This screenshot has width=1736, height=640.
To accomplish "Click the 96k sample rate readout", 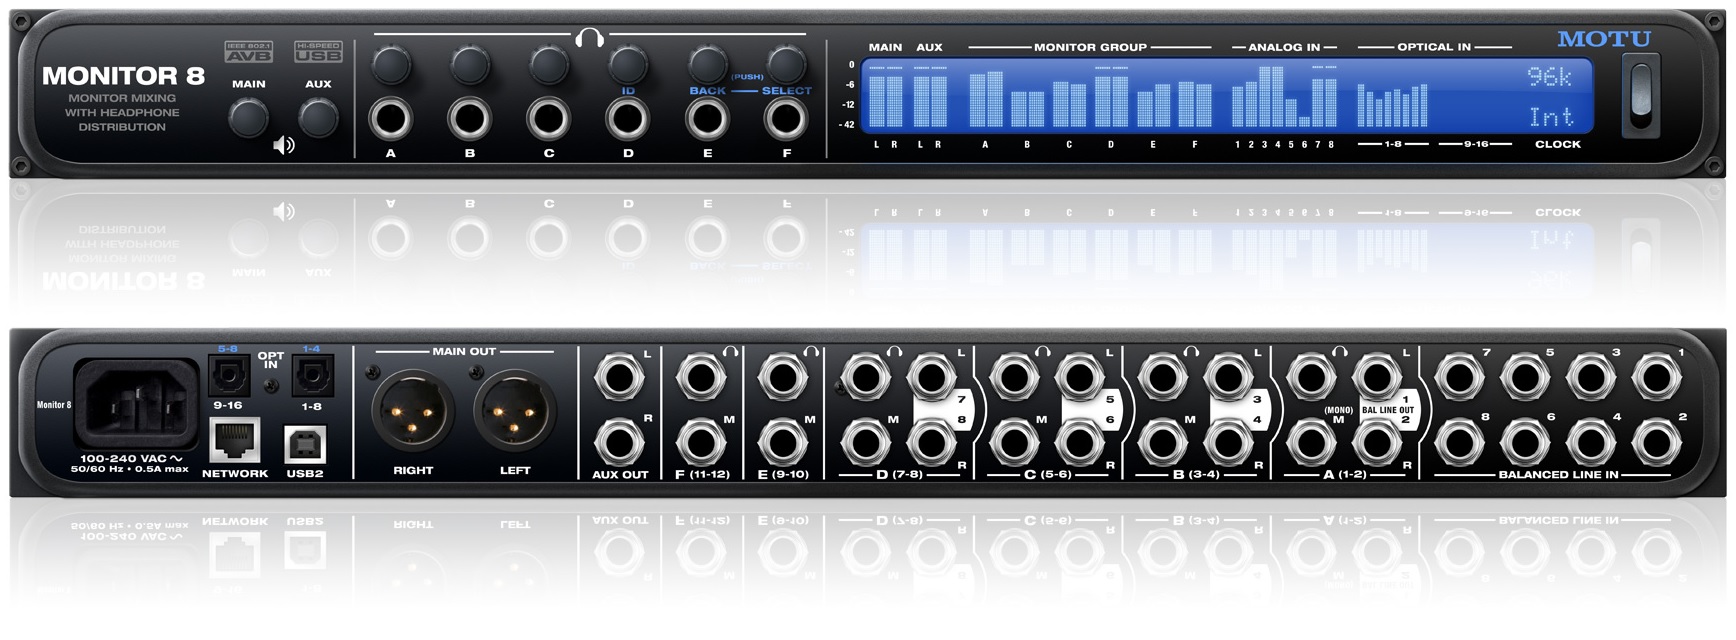I will (1550, 77).
